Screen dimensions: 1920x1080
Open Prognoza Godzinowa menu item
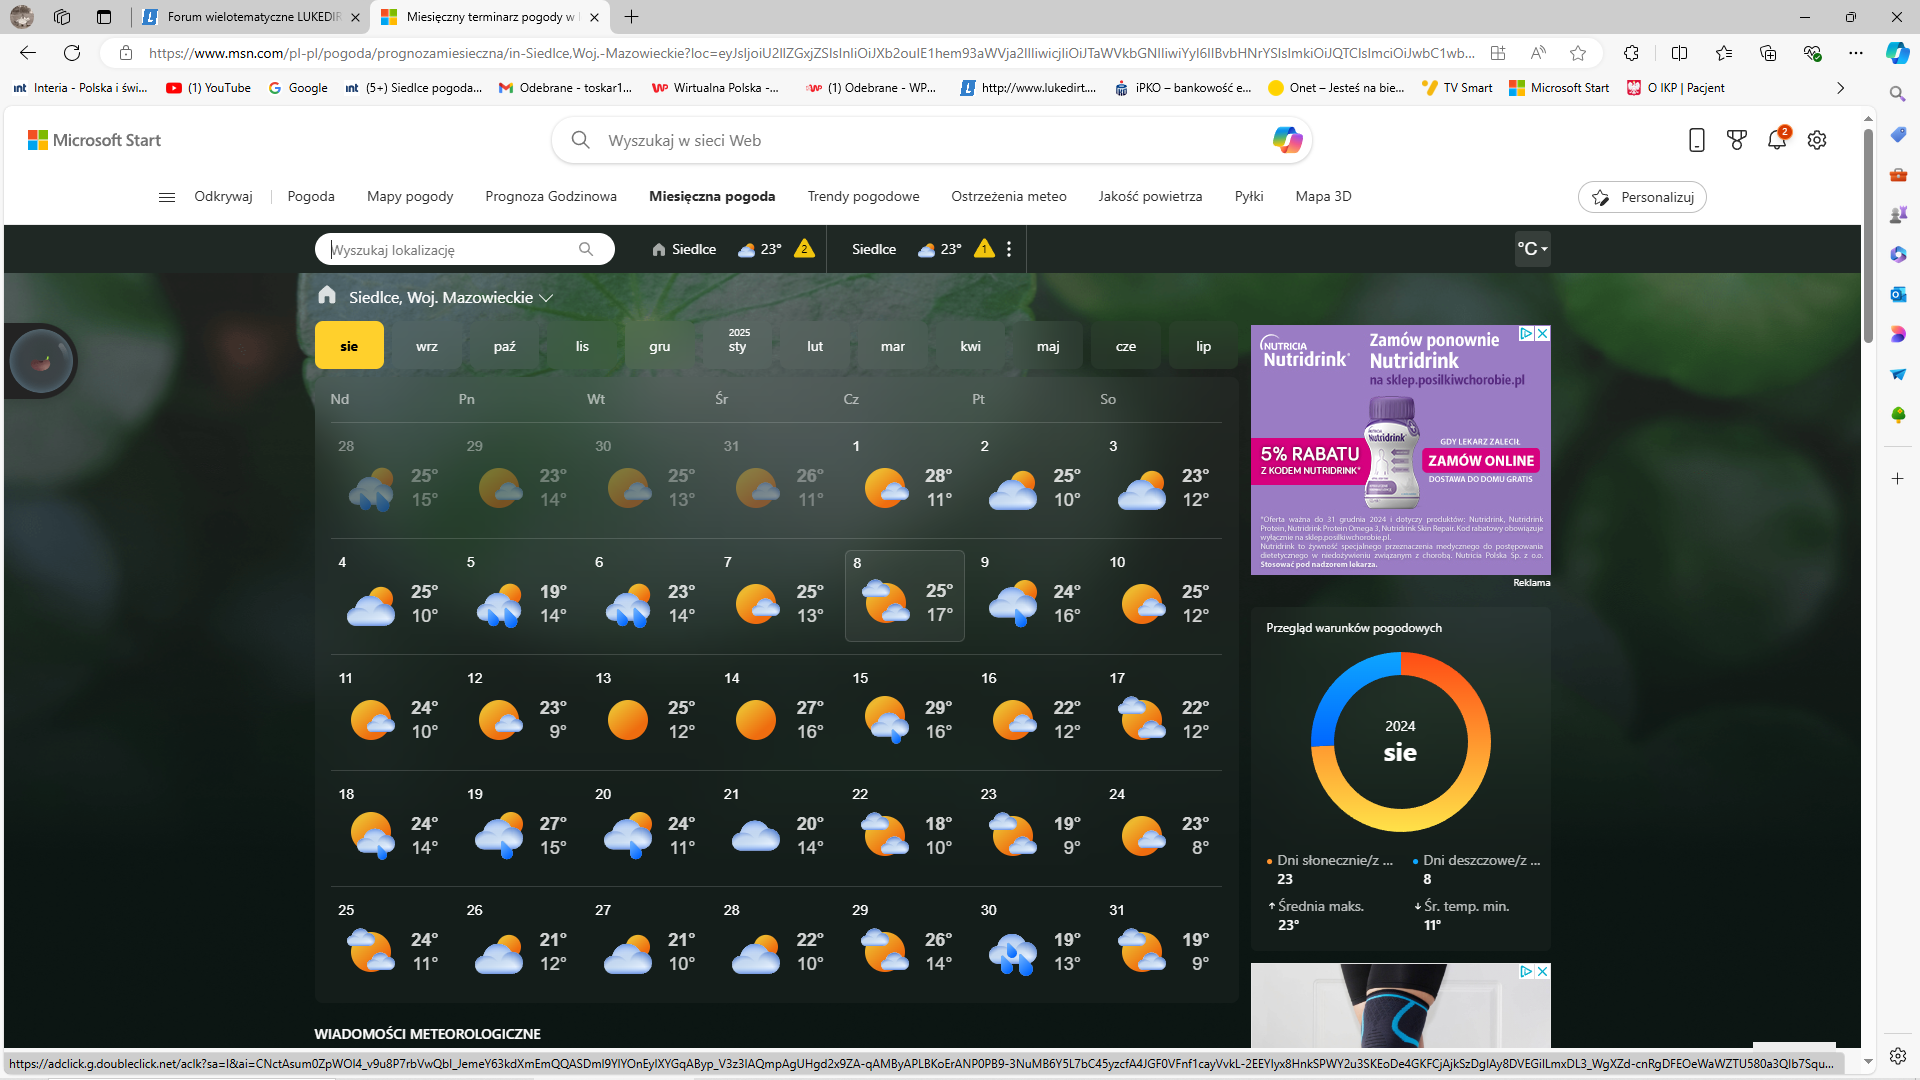tap(551, 196)
